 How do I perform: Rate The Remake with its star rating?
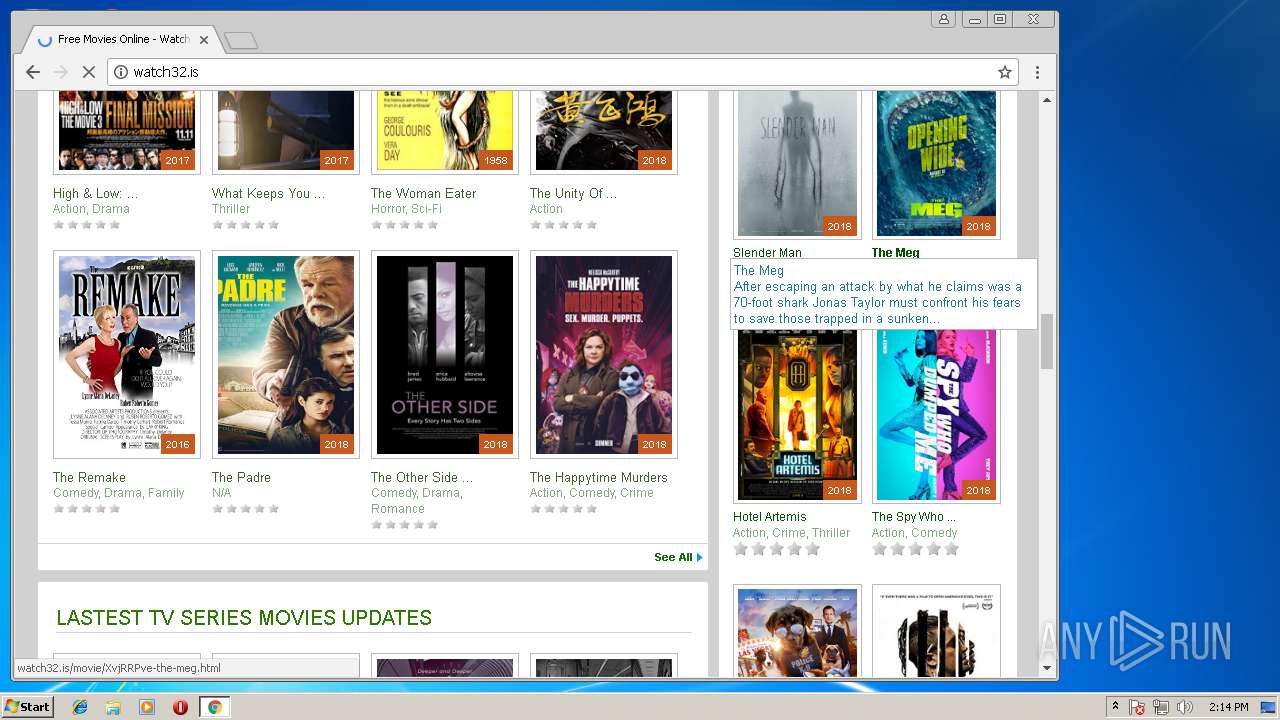click(x=86, y=509)
